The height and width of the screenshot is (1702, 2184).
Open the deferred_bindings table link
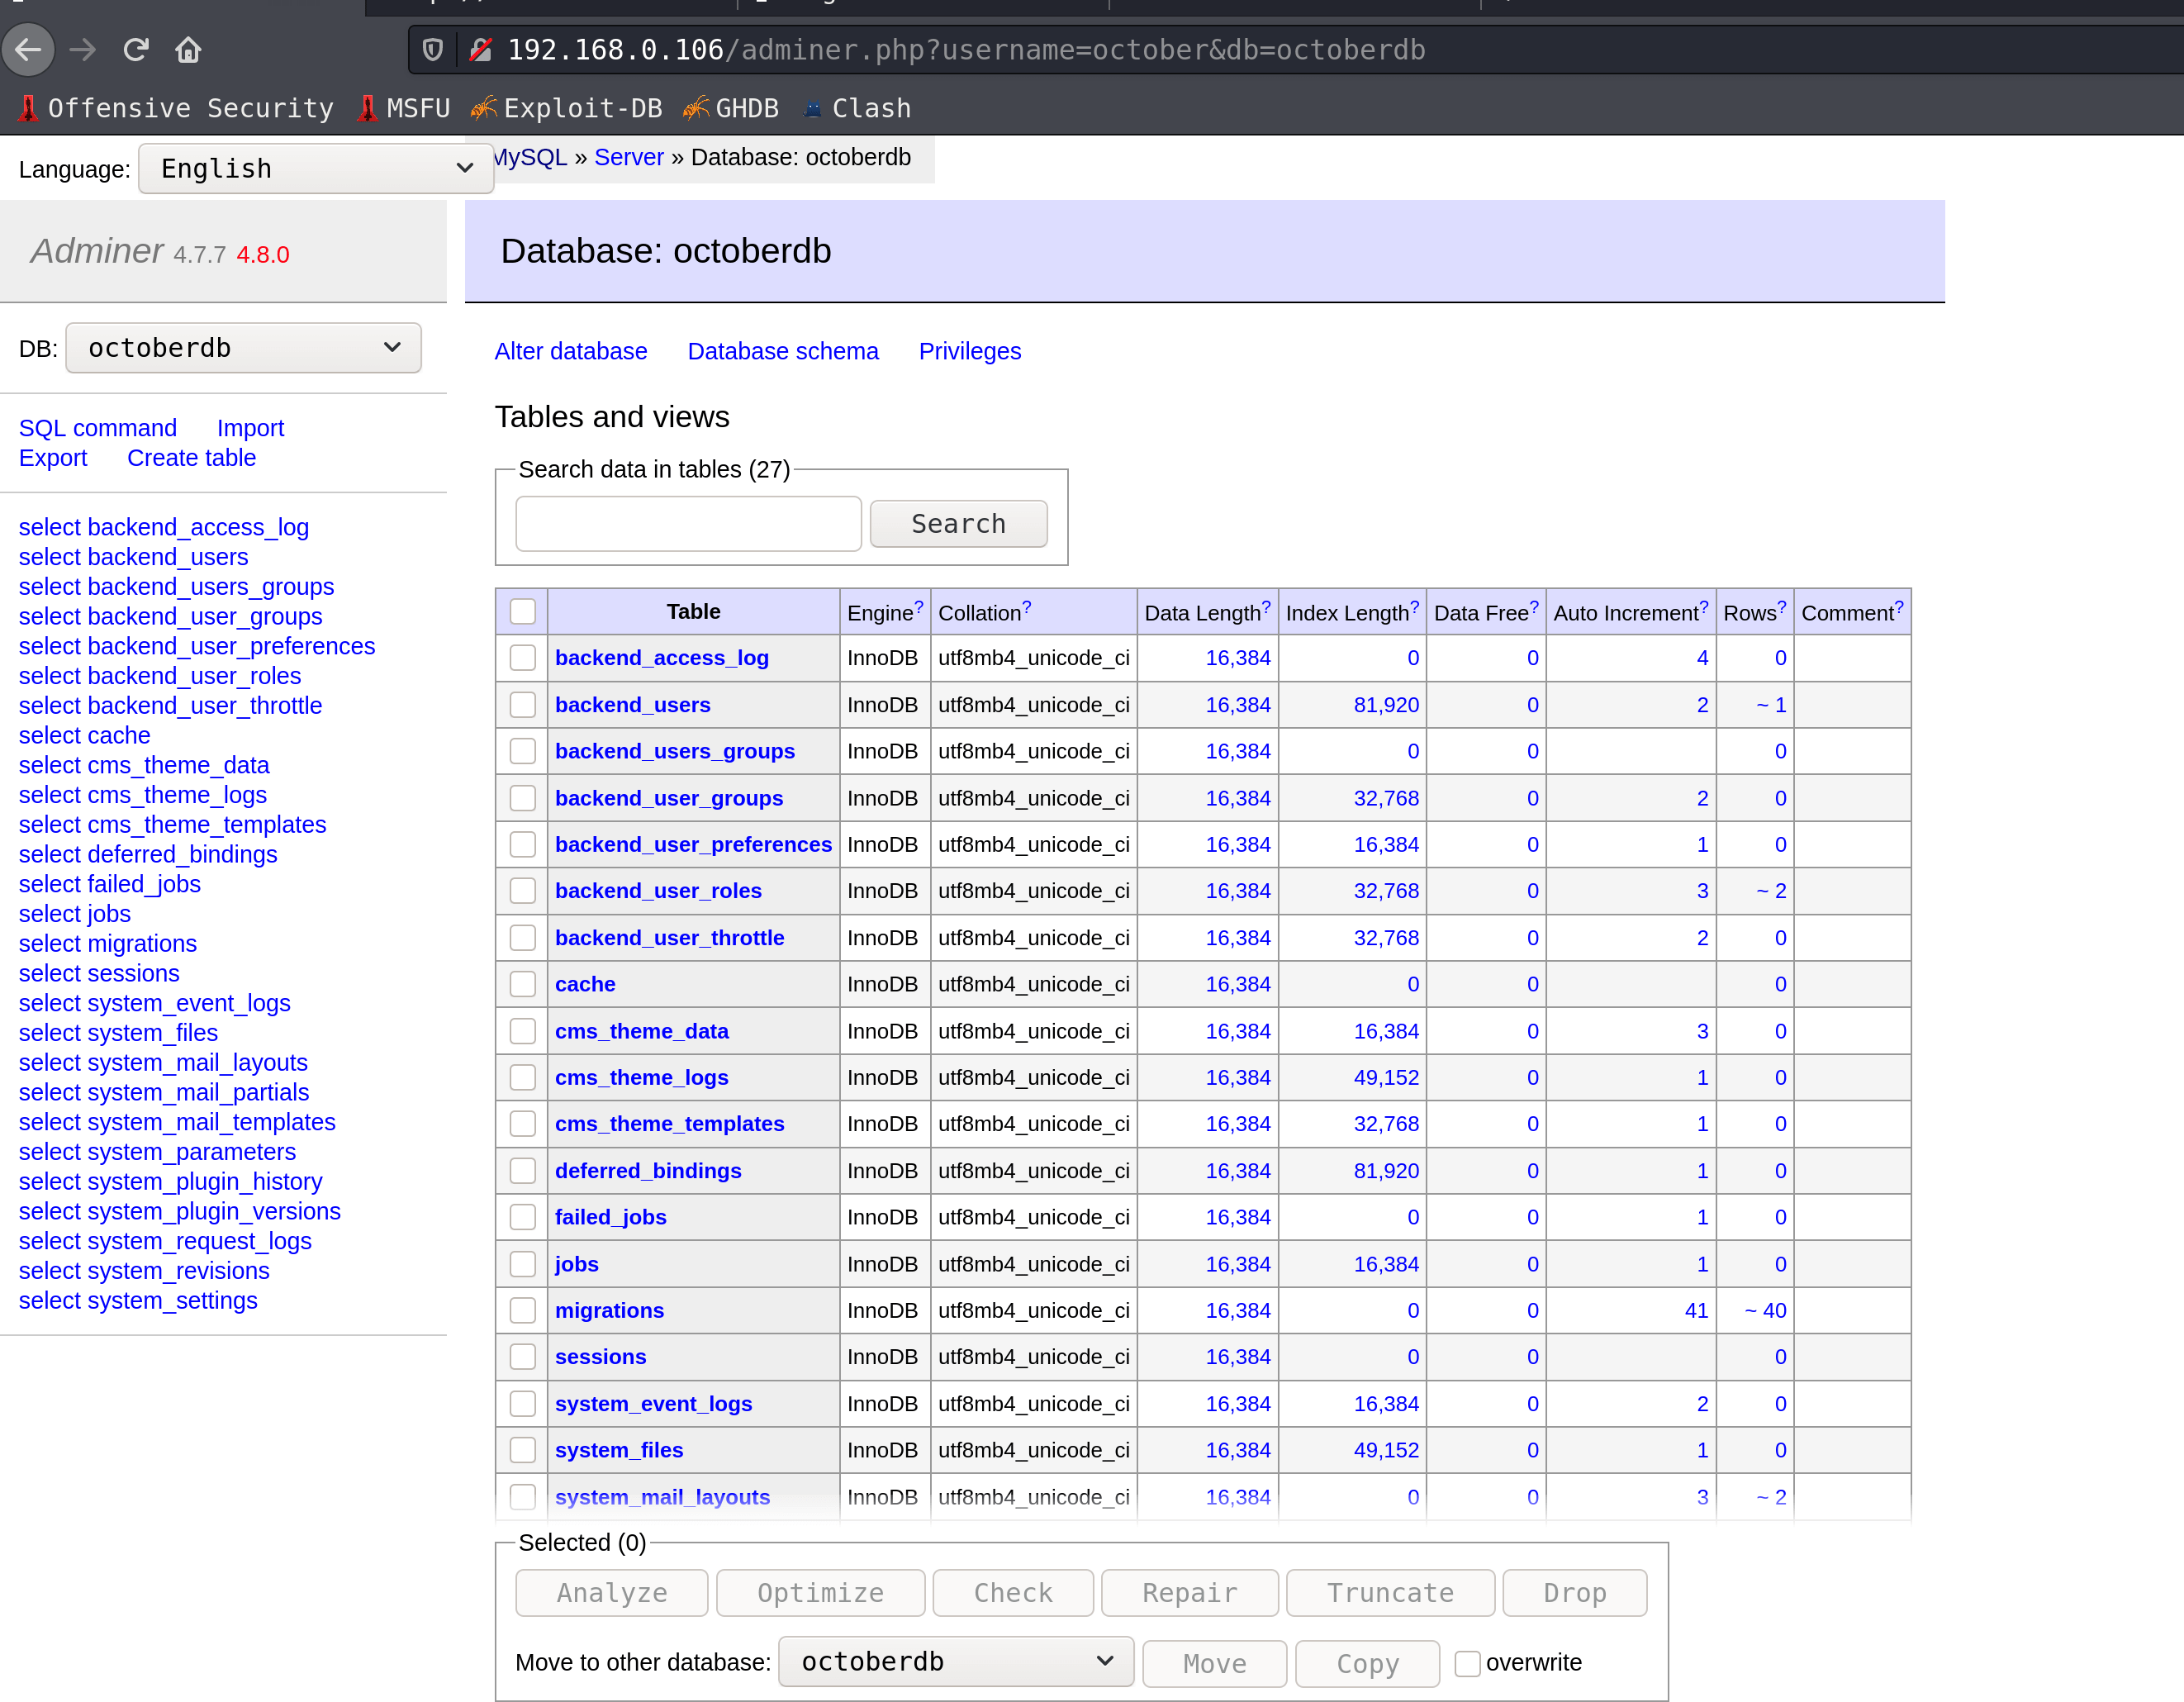click(x=648, y=1170)
